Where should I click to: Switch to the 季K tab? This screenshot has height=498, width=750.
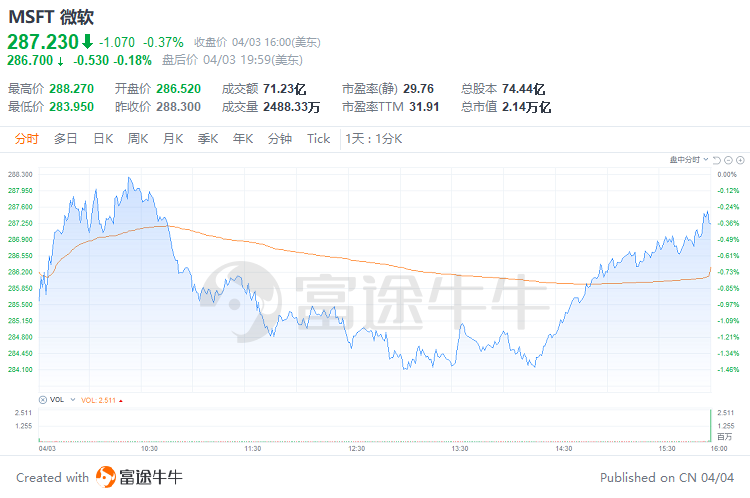tap(208, 139)
